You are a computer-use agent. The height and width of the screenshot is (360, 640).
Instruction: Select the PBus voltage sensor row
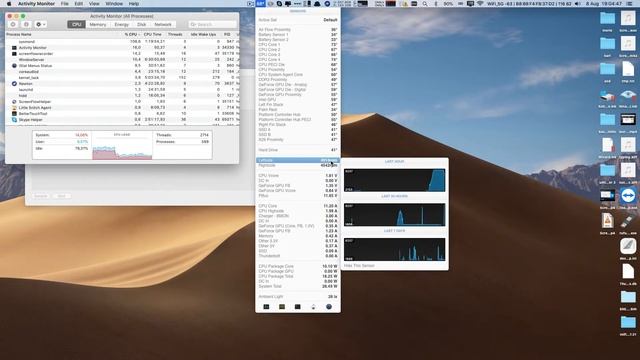(x=298, y=196)
